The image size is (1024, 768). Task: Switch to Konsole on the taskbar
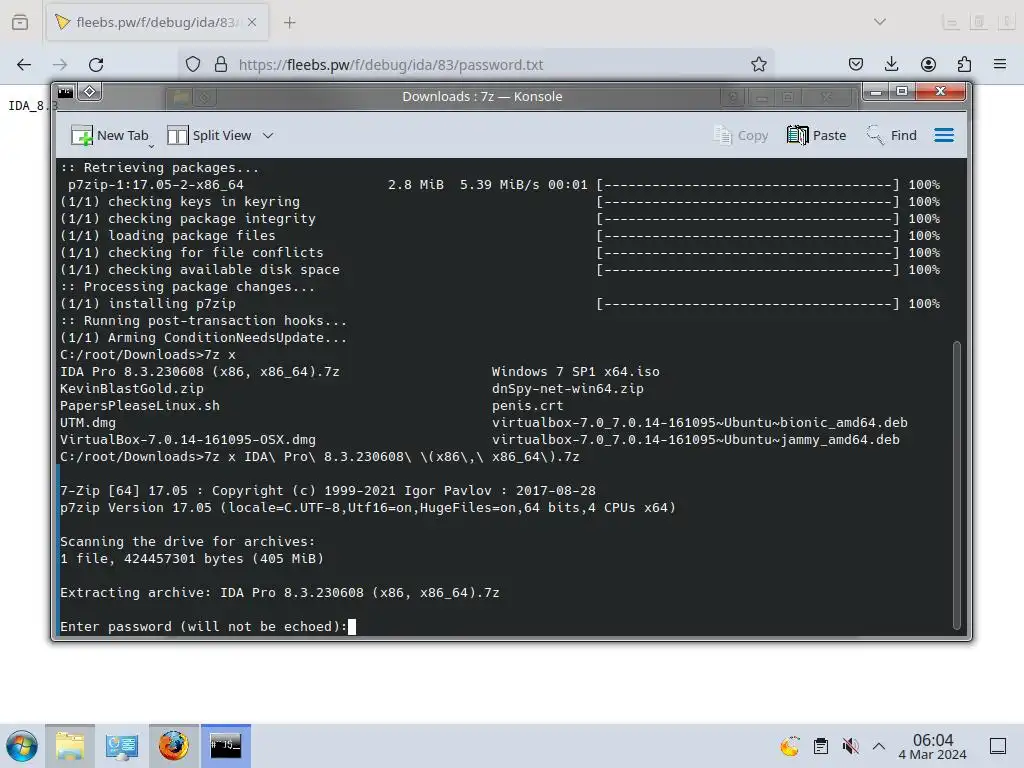pos(225,746)
